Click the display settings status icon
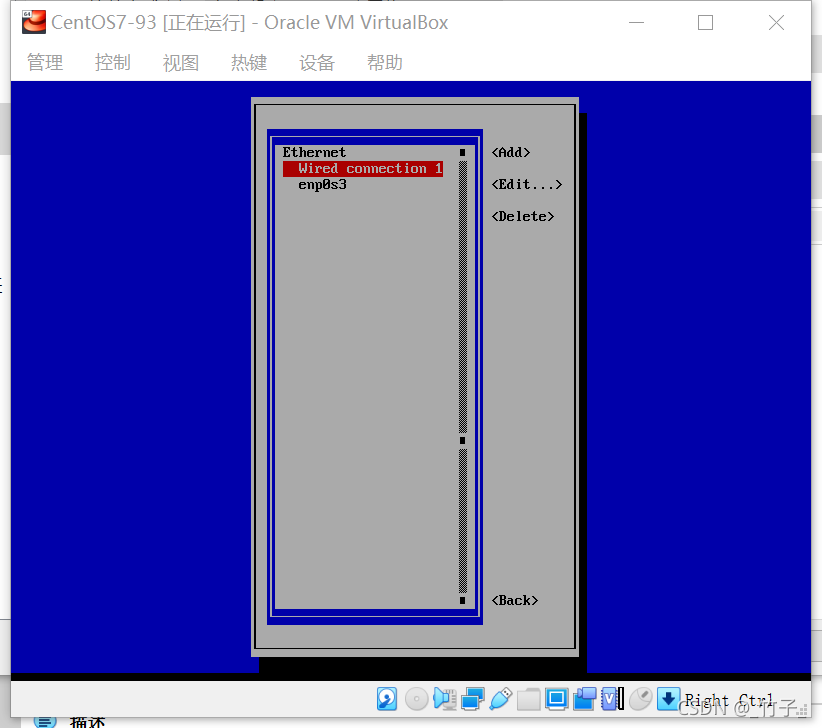This screenshot has height=728, width=822. pyautogui.click(x=559, y=698)
